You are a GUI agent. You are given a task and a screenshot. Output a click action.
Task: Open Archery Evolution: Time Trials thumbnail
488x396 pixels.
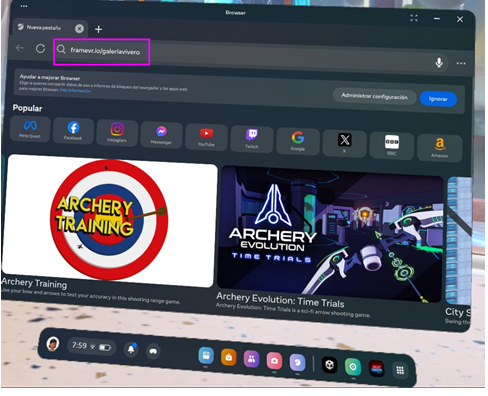tap(330, 234)
